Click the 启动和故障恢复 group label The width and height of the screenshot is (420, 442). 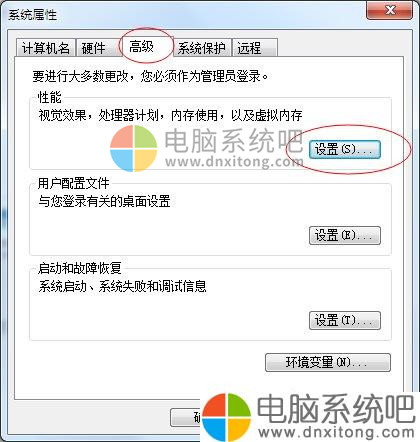click(x=79, y=268)
